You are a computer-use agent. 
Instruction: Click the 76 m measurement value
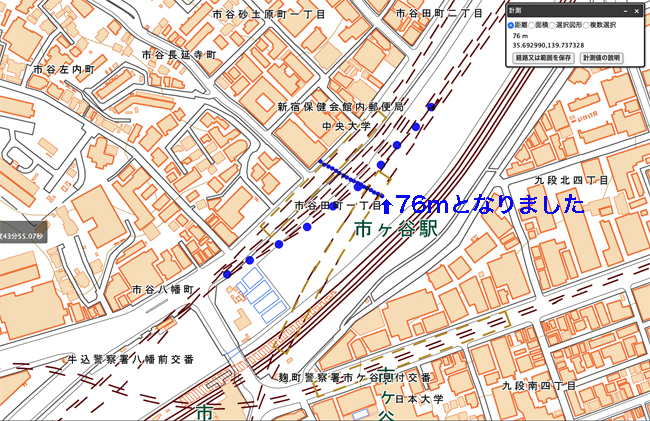click(520, 36)
